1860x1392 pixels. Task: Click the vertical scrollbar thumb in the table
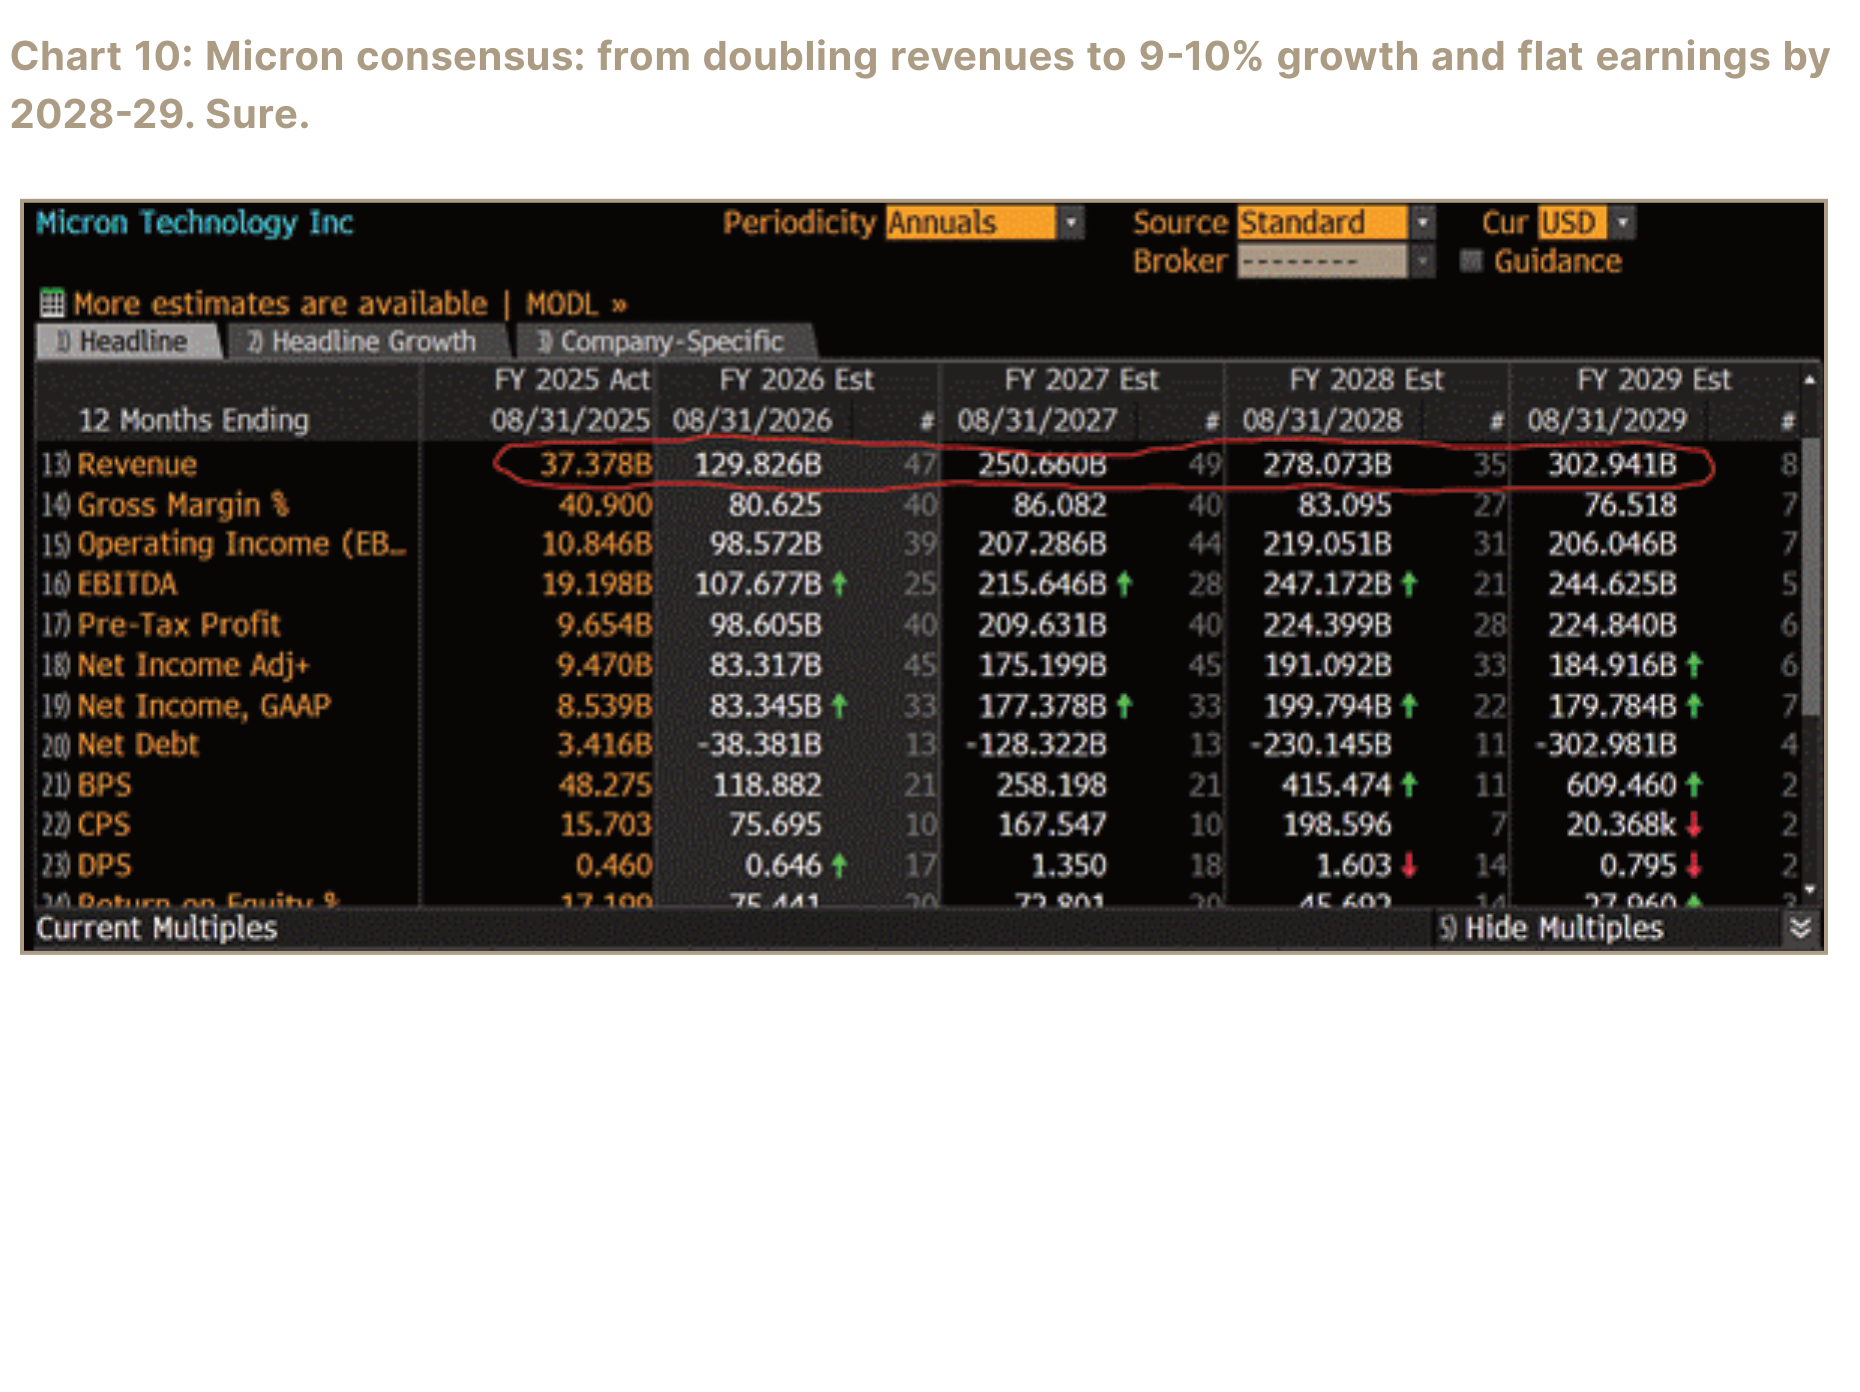click(1809, 575)
